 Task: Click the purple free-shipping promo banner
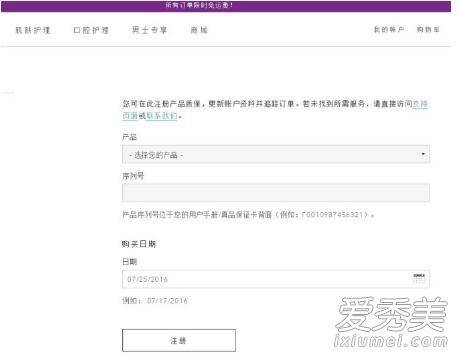(x=226, y=6)
